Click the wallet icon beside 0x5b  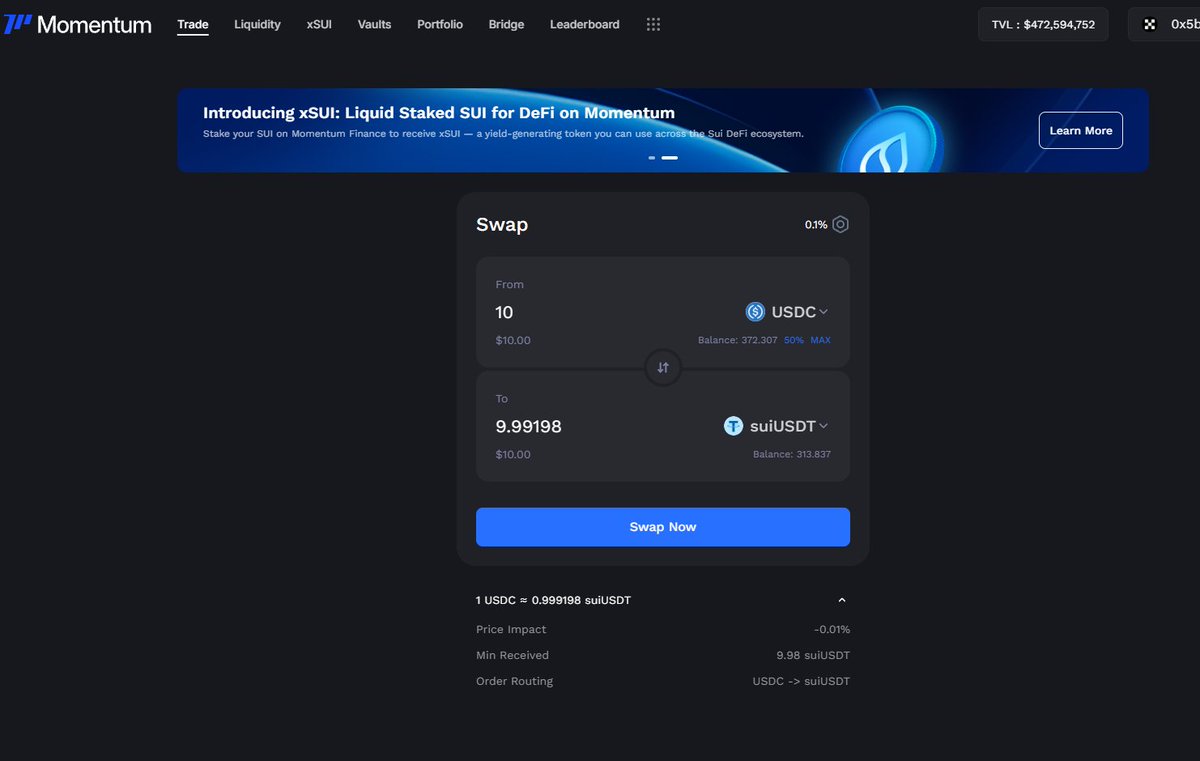point(1150,24)
